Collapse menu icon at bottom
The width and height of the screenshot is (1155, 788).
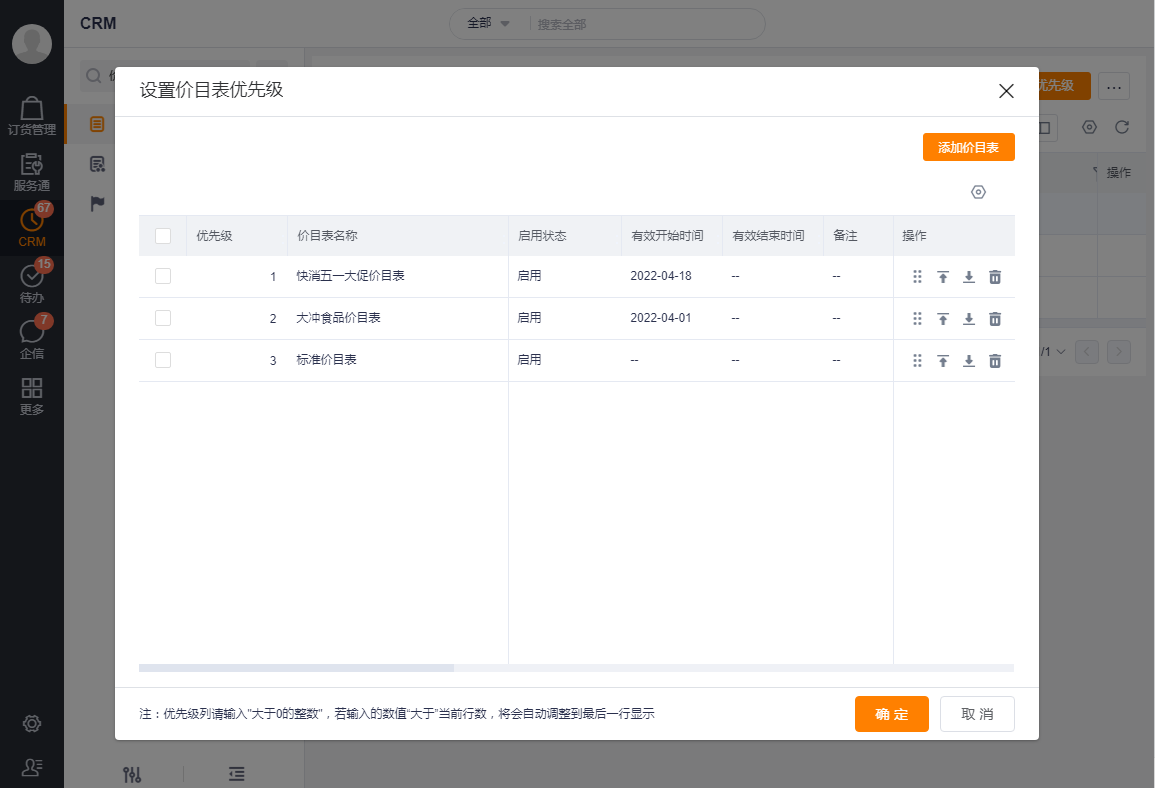point(236,774)
